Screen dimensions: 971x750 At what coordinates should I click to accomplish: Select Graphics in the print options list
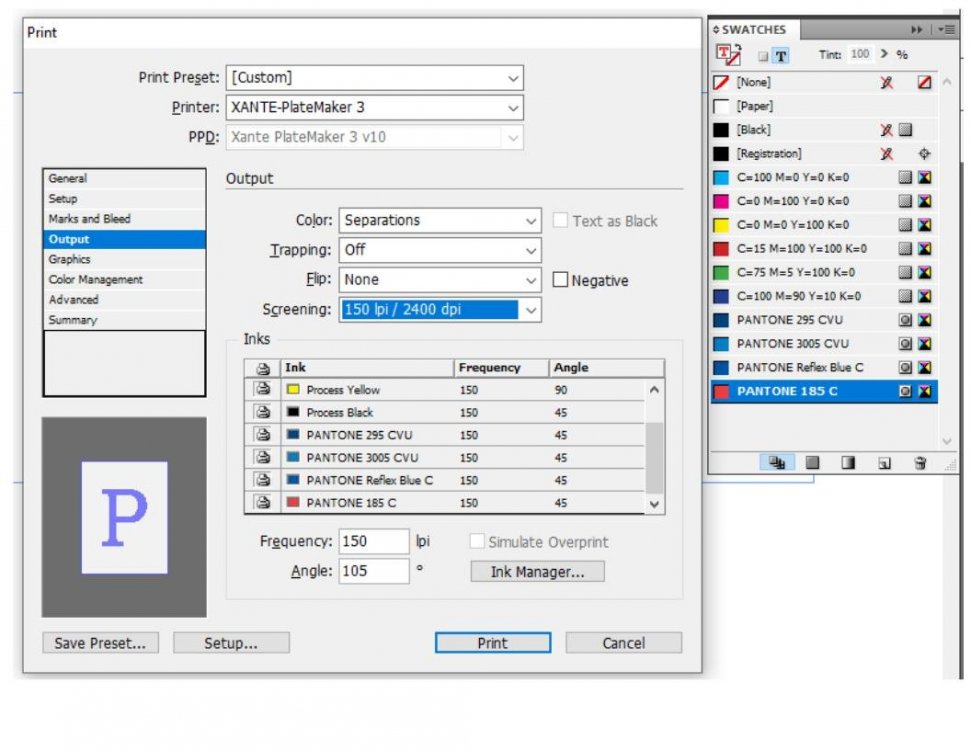coord(124,259)
